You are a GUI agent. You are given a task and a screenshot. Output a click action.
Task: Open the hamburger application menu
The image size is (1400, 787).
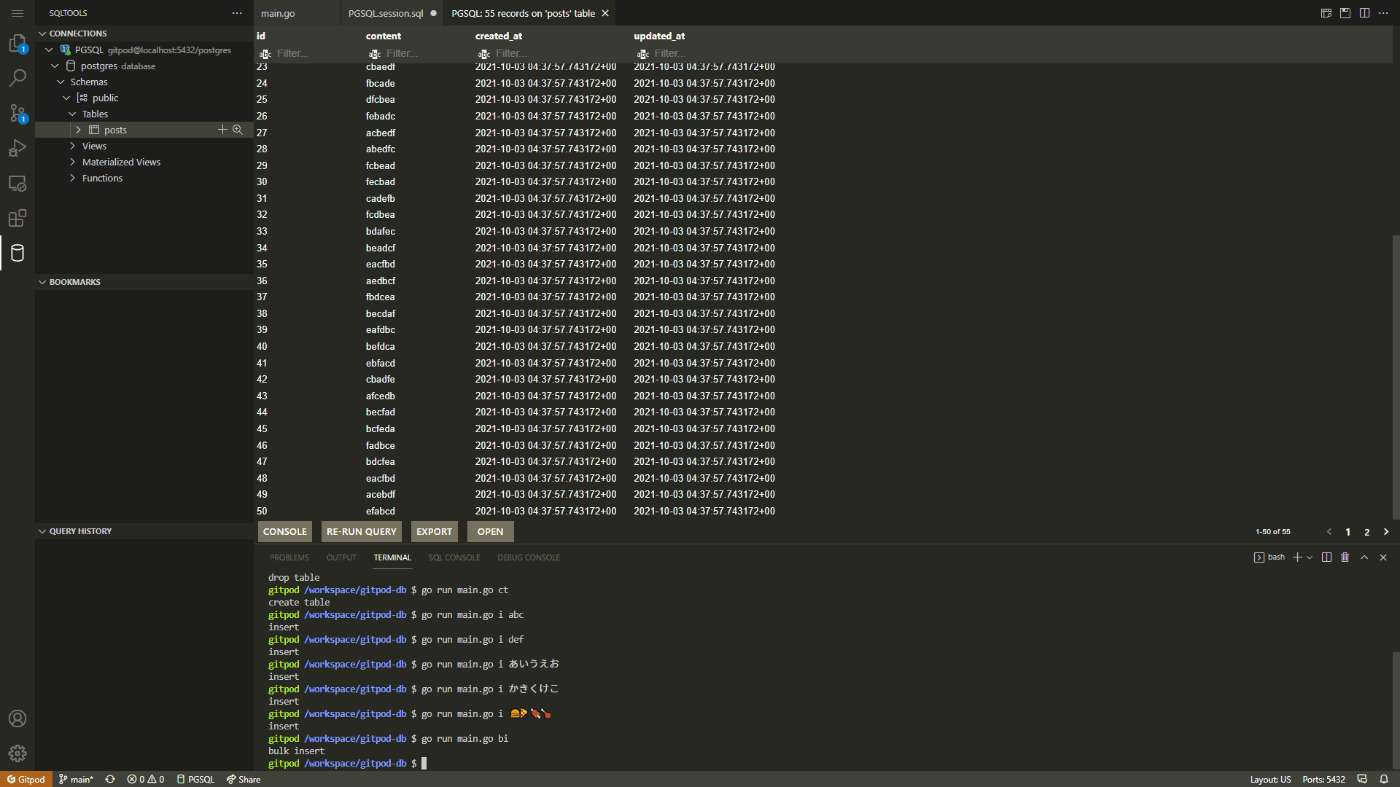[x=17, y=13]
